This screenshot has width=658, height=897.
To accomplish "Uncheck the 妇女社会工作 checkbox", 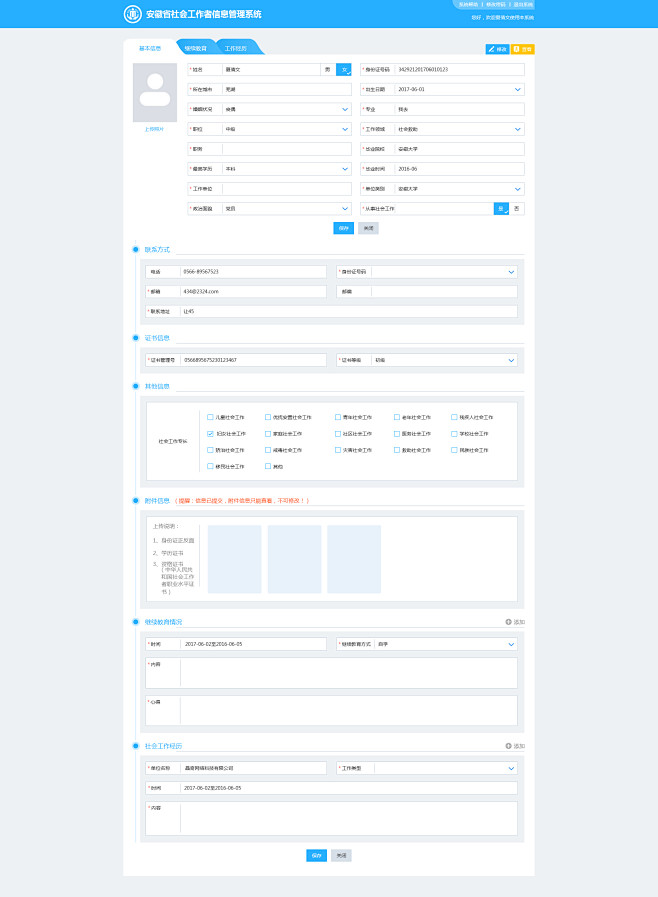I will 210,434.
